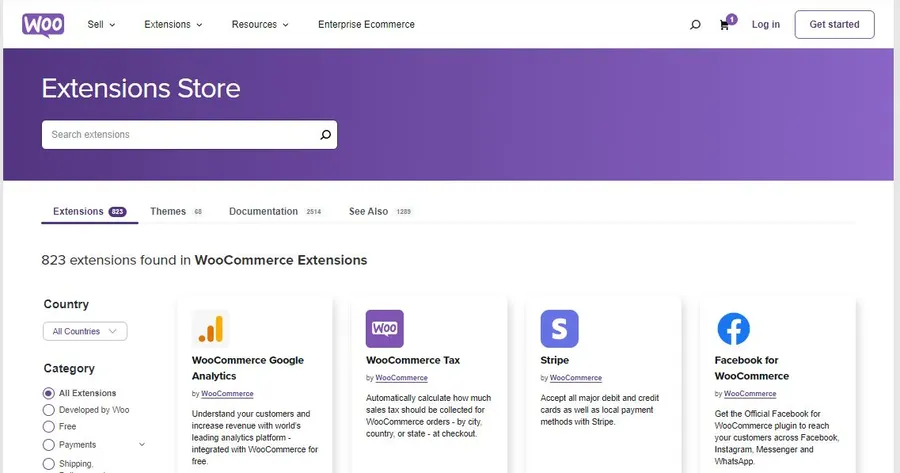Click WooCommerce author link under Google Analytics
Viewport: 900px width, 473px height.
[227, 394]
